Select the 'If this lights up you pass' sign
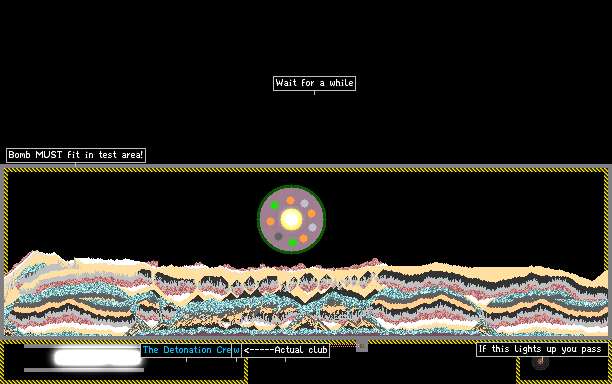Viewport: 612px width, 384px height. click(x=542, y=349)
